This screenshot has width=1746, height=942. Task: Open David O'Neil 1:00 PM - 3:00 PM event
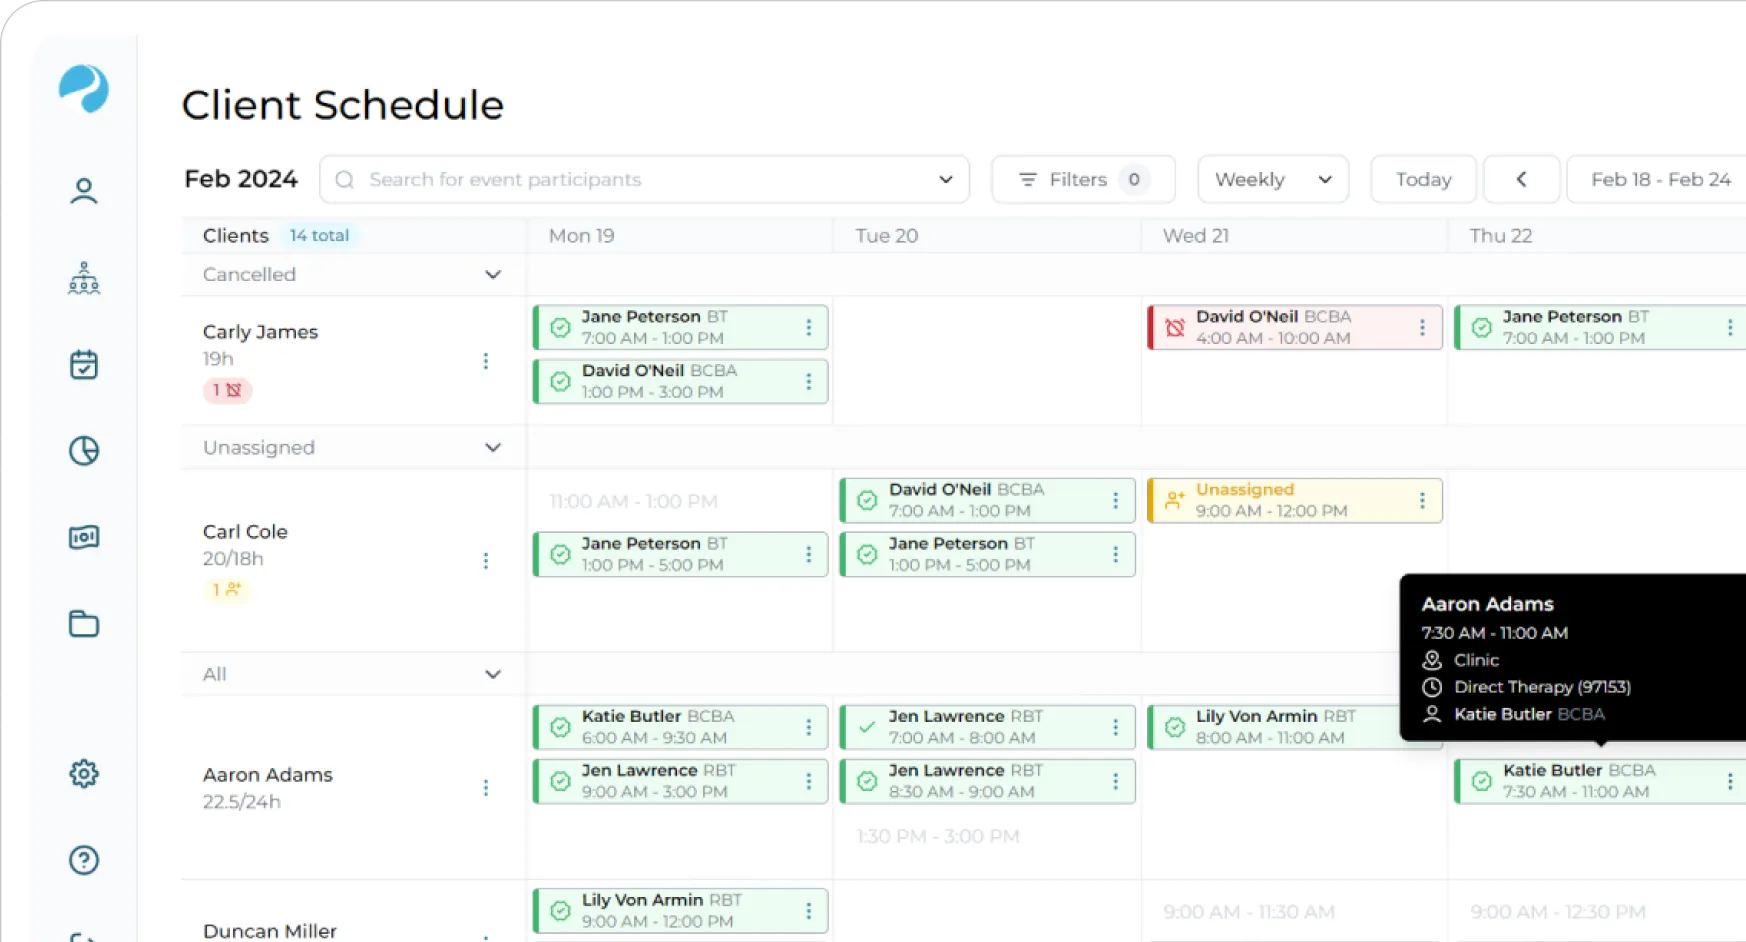click(x=680, y=381)
